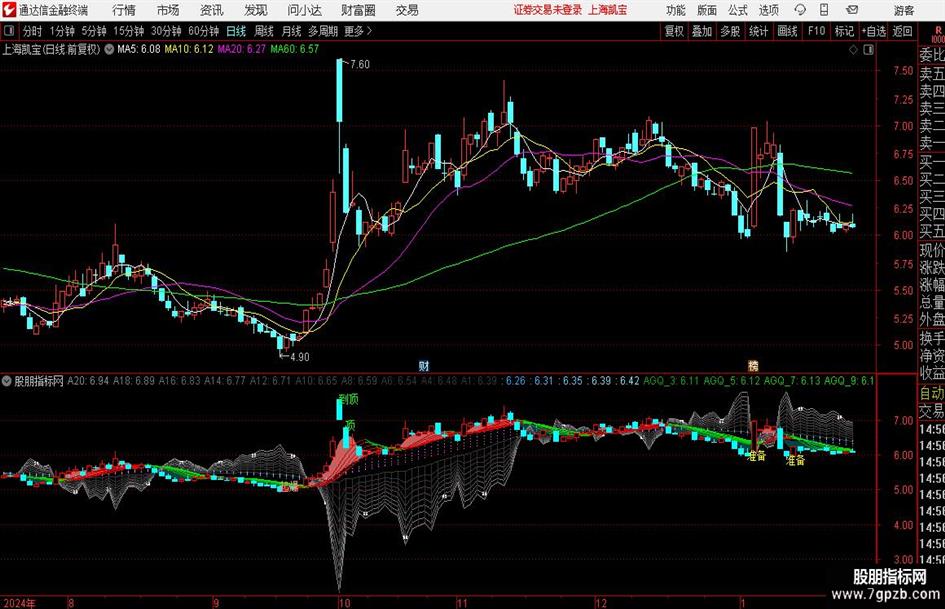Open the mobile phone icon in title bar
The image size is (945, 609).
(824, 10)
